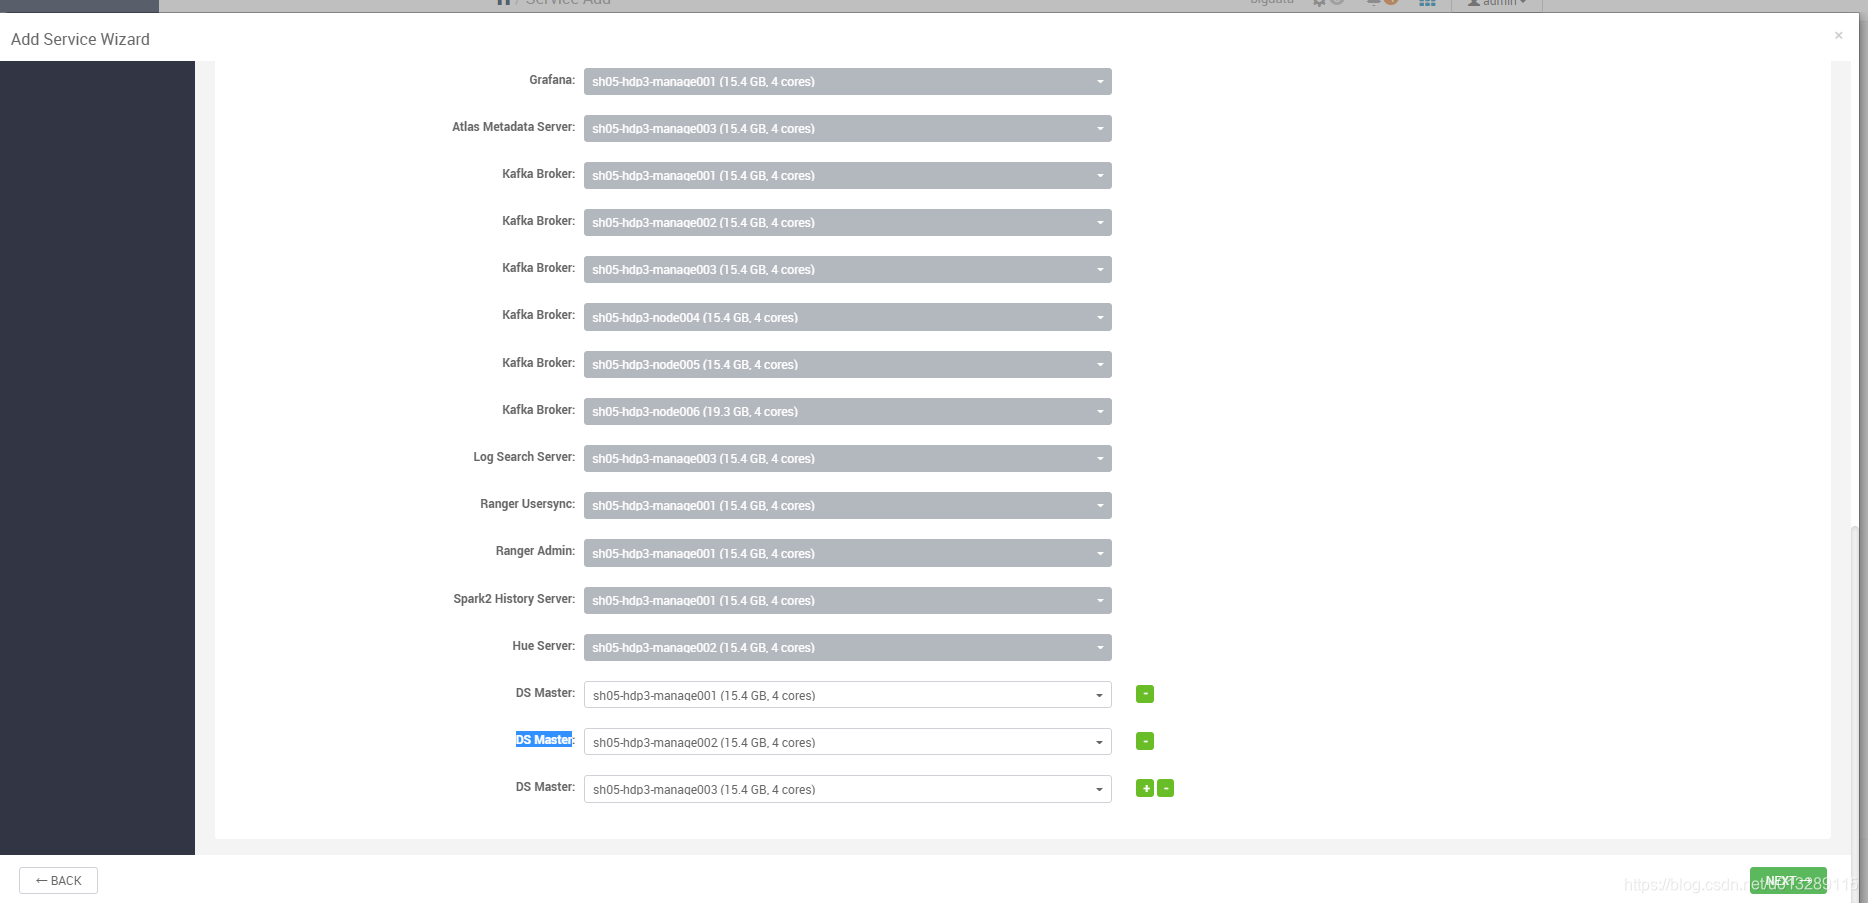Viewport: 1868px width, 903px height.
Task: Open Kafka Broker dropdown showing sh05-hdp3-manage002
Action: pos(848,222)
